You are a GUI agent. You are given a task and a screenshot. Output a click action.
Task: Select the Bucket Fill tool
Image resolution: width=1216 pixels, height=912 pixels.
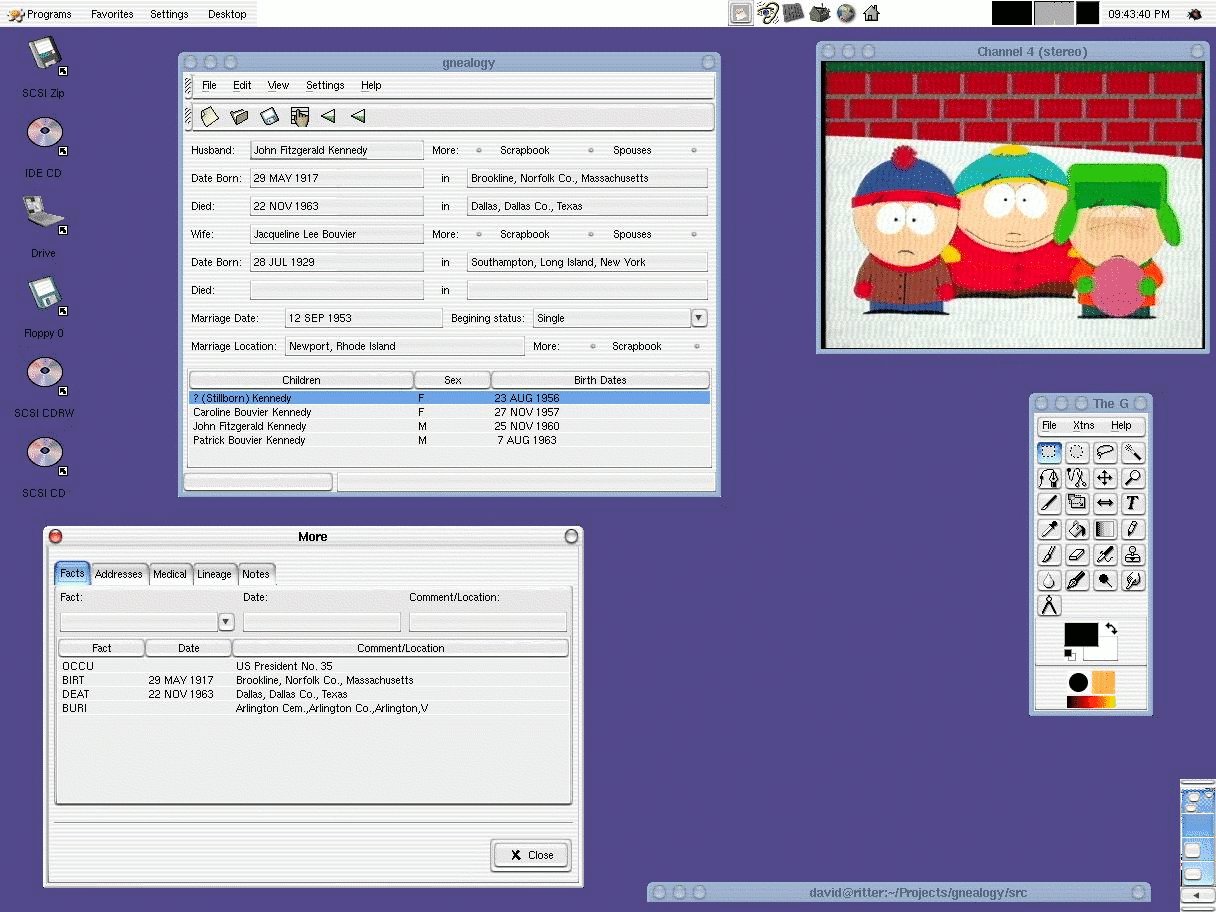[1077, 529]
